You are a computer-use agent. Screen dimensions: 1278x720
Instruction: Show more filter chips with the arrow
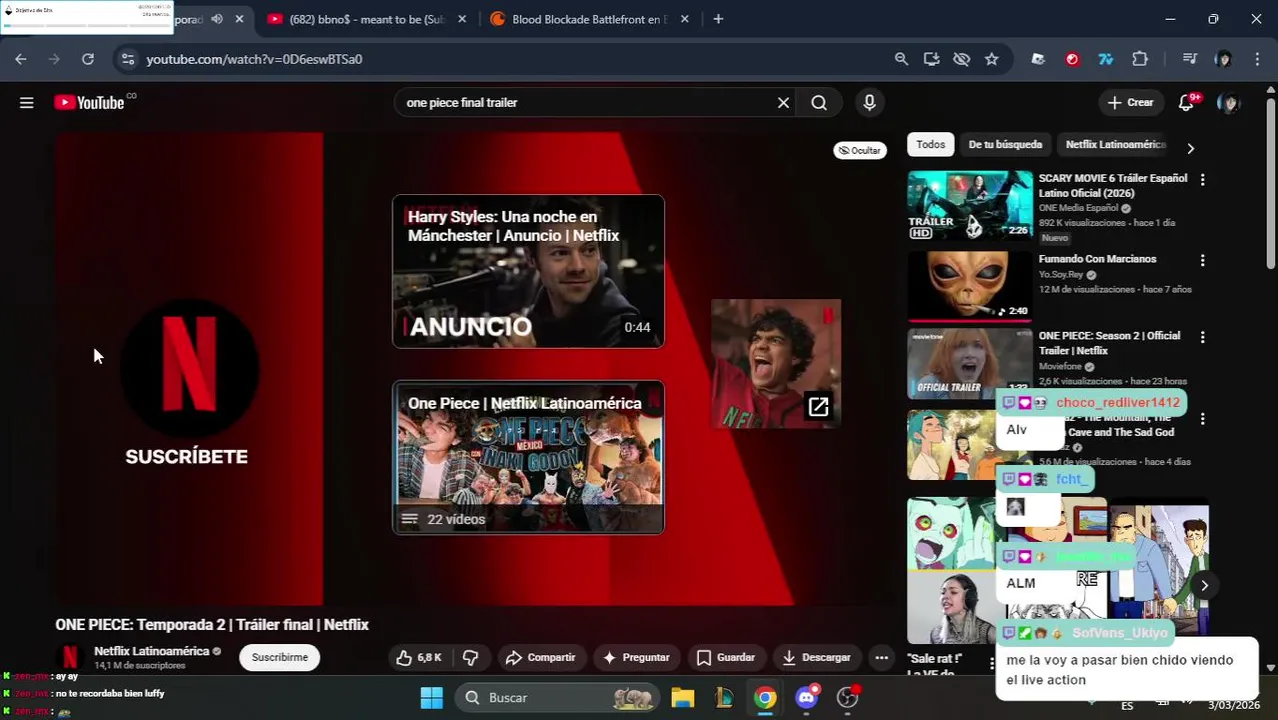pos(1190,148)
